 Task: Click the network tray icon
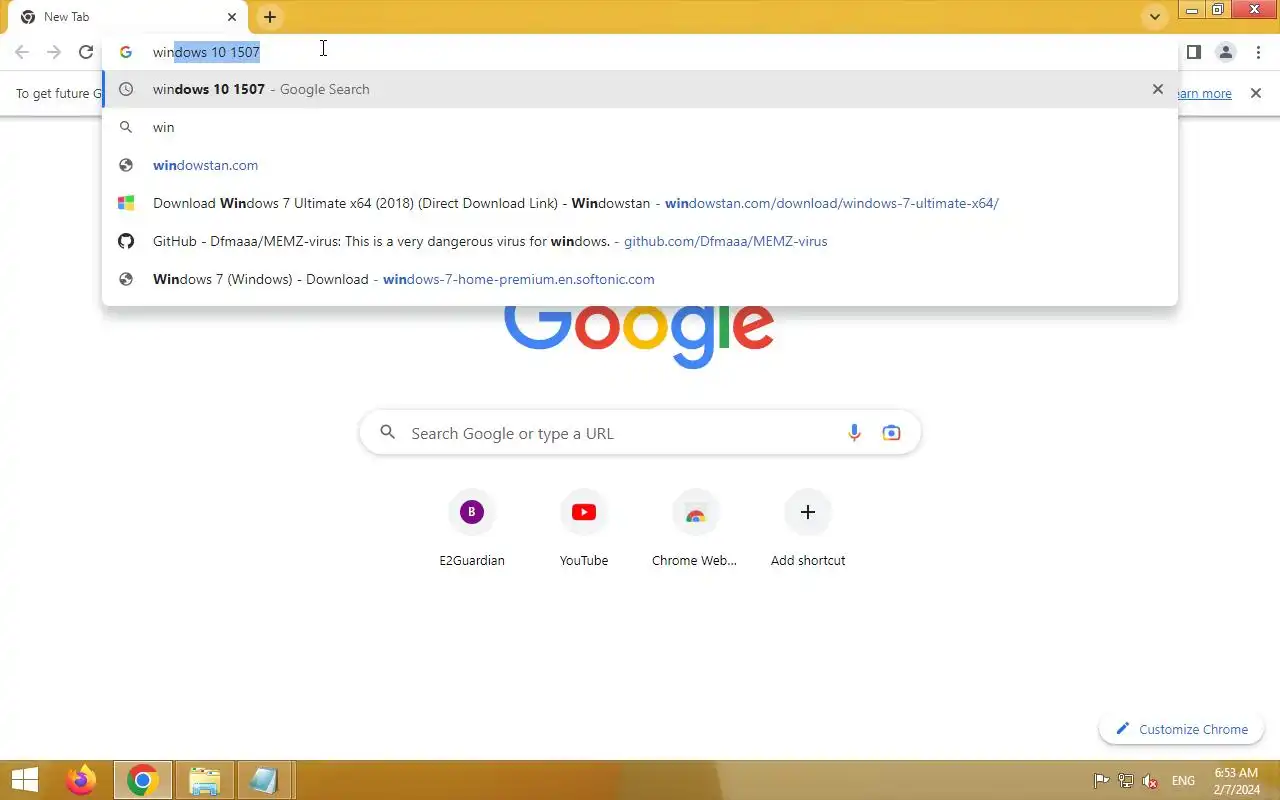[x=1126, y=781]
